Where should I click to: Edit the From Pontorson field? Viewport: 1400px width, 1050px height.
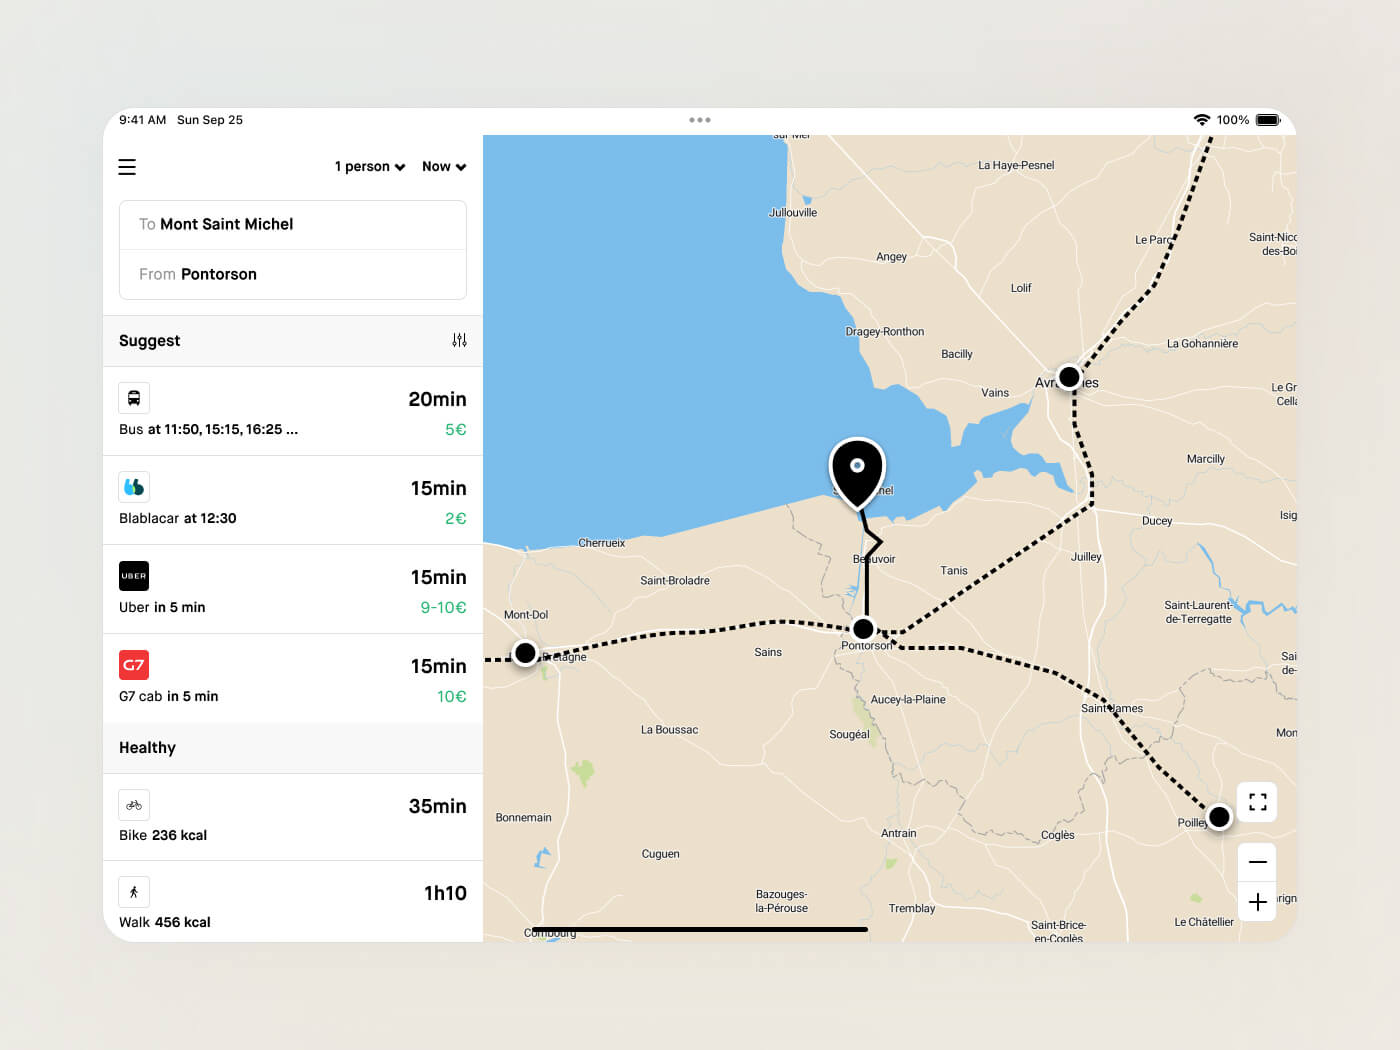click(293, 275)
